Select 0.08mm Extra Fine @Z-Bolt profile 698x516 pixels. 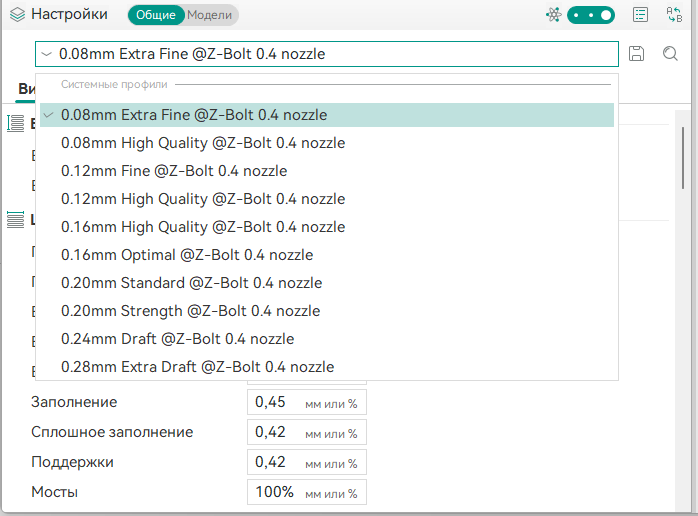tap(327, 115)
